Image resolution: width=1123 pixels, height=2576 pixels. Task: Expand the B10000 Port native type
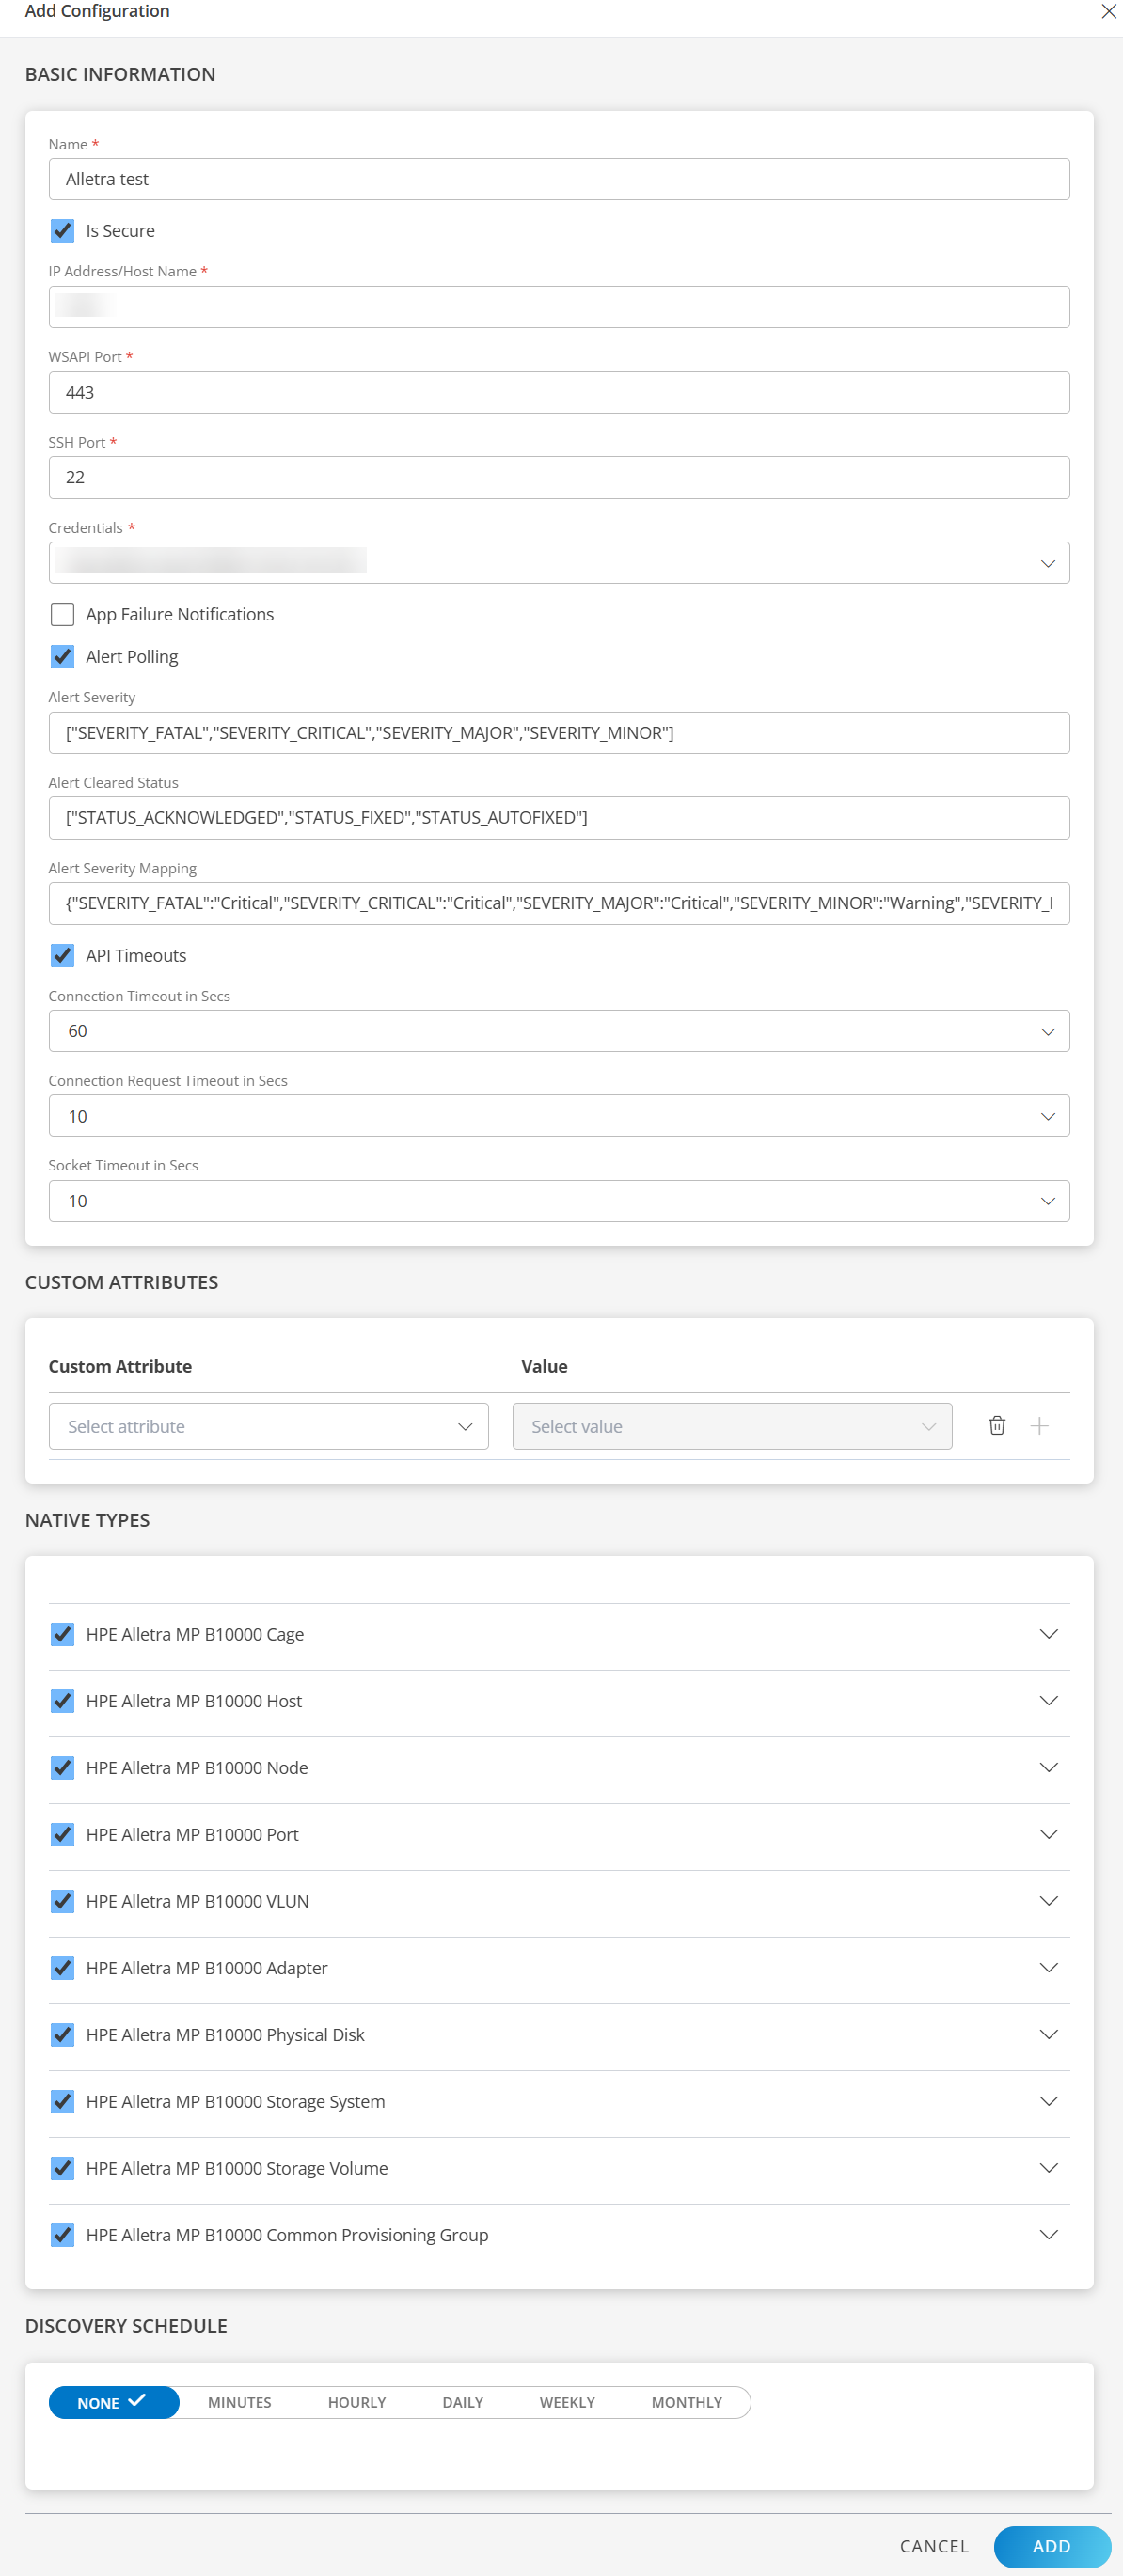(1048, 1834)
